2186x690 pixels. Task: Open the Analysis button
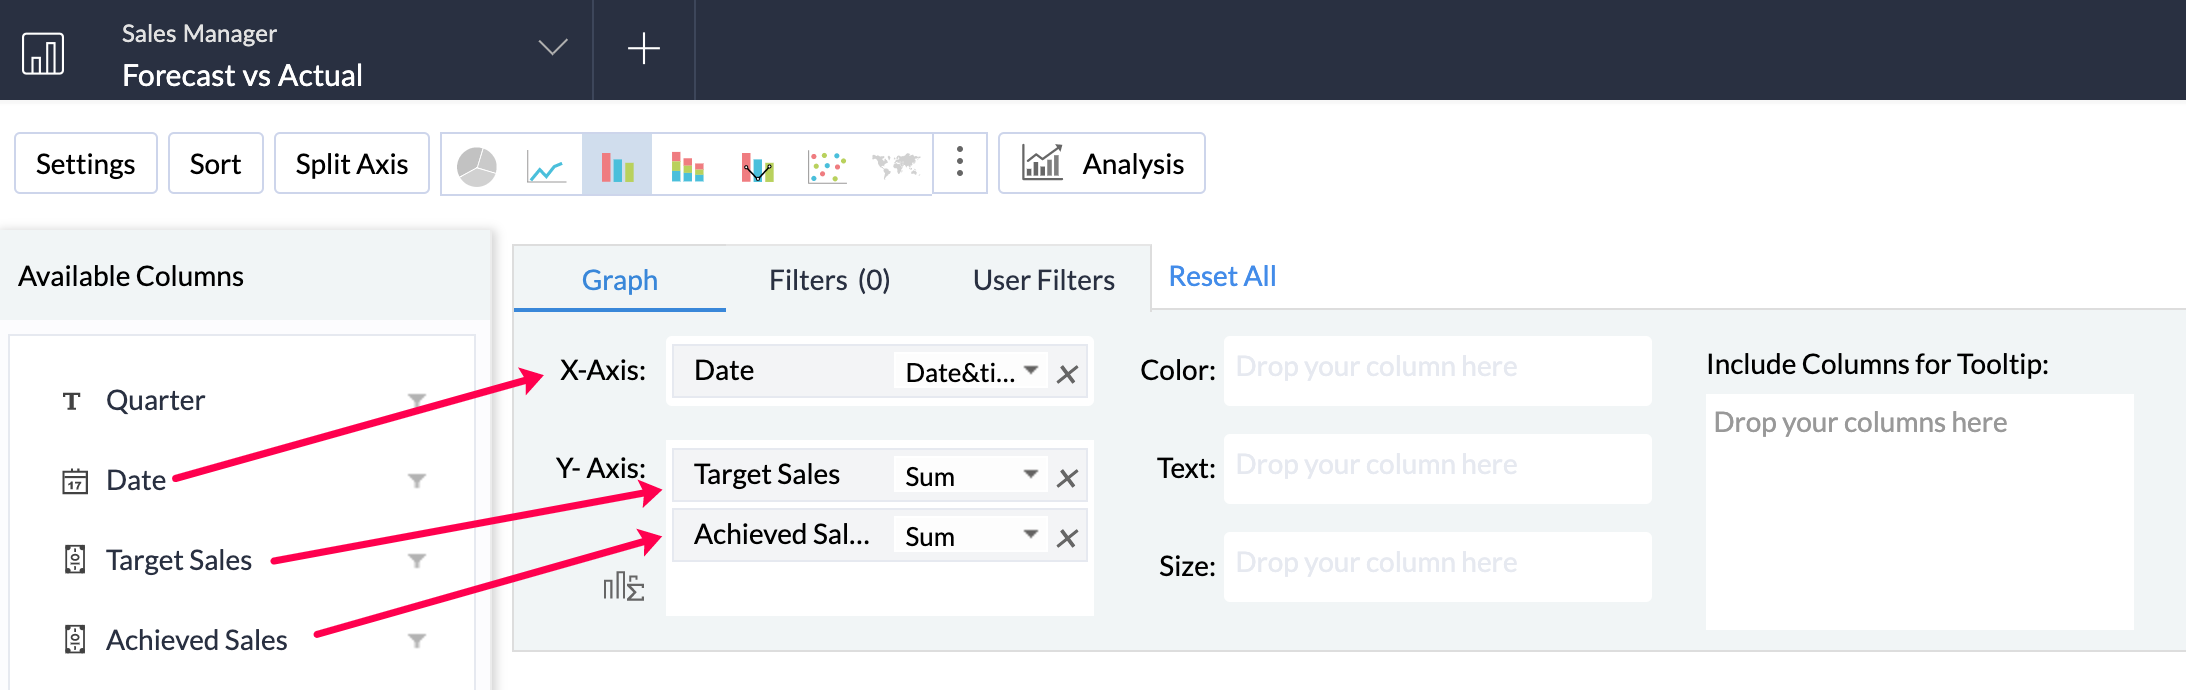tap(1102, 163)
